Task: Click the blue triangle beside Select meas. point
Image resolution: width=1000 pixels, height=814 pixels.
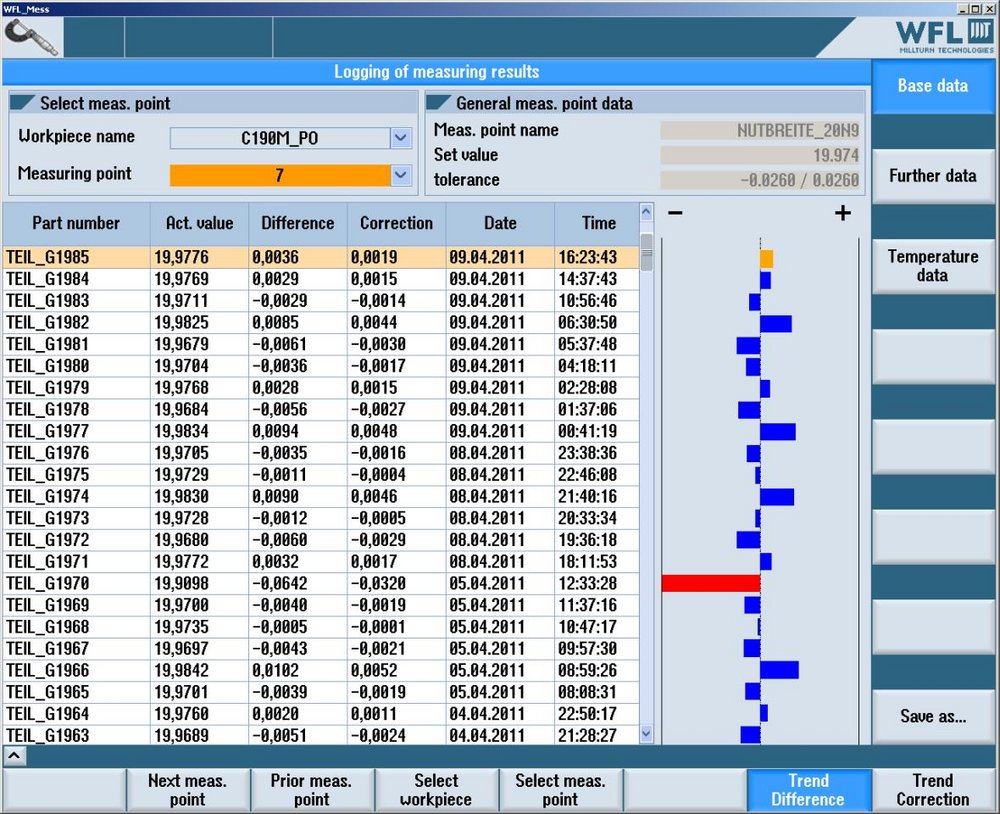Action: coord(22,103)
